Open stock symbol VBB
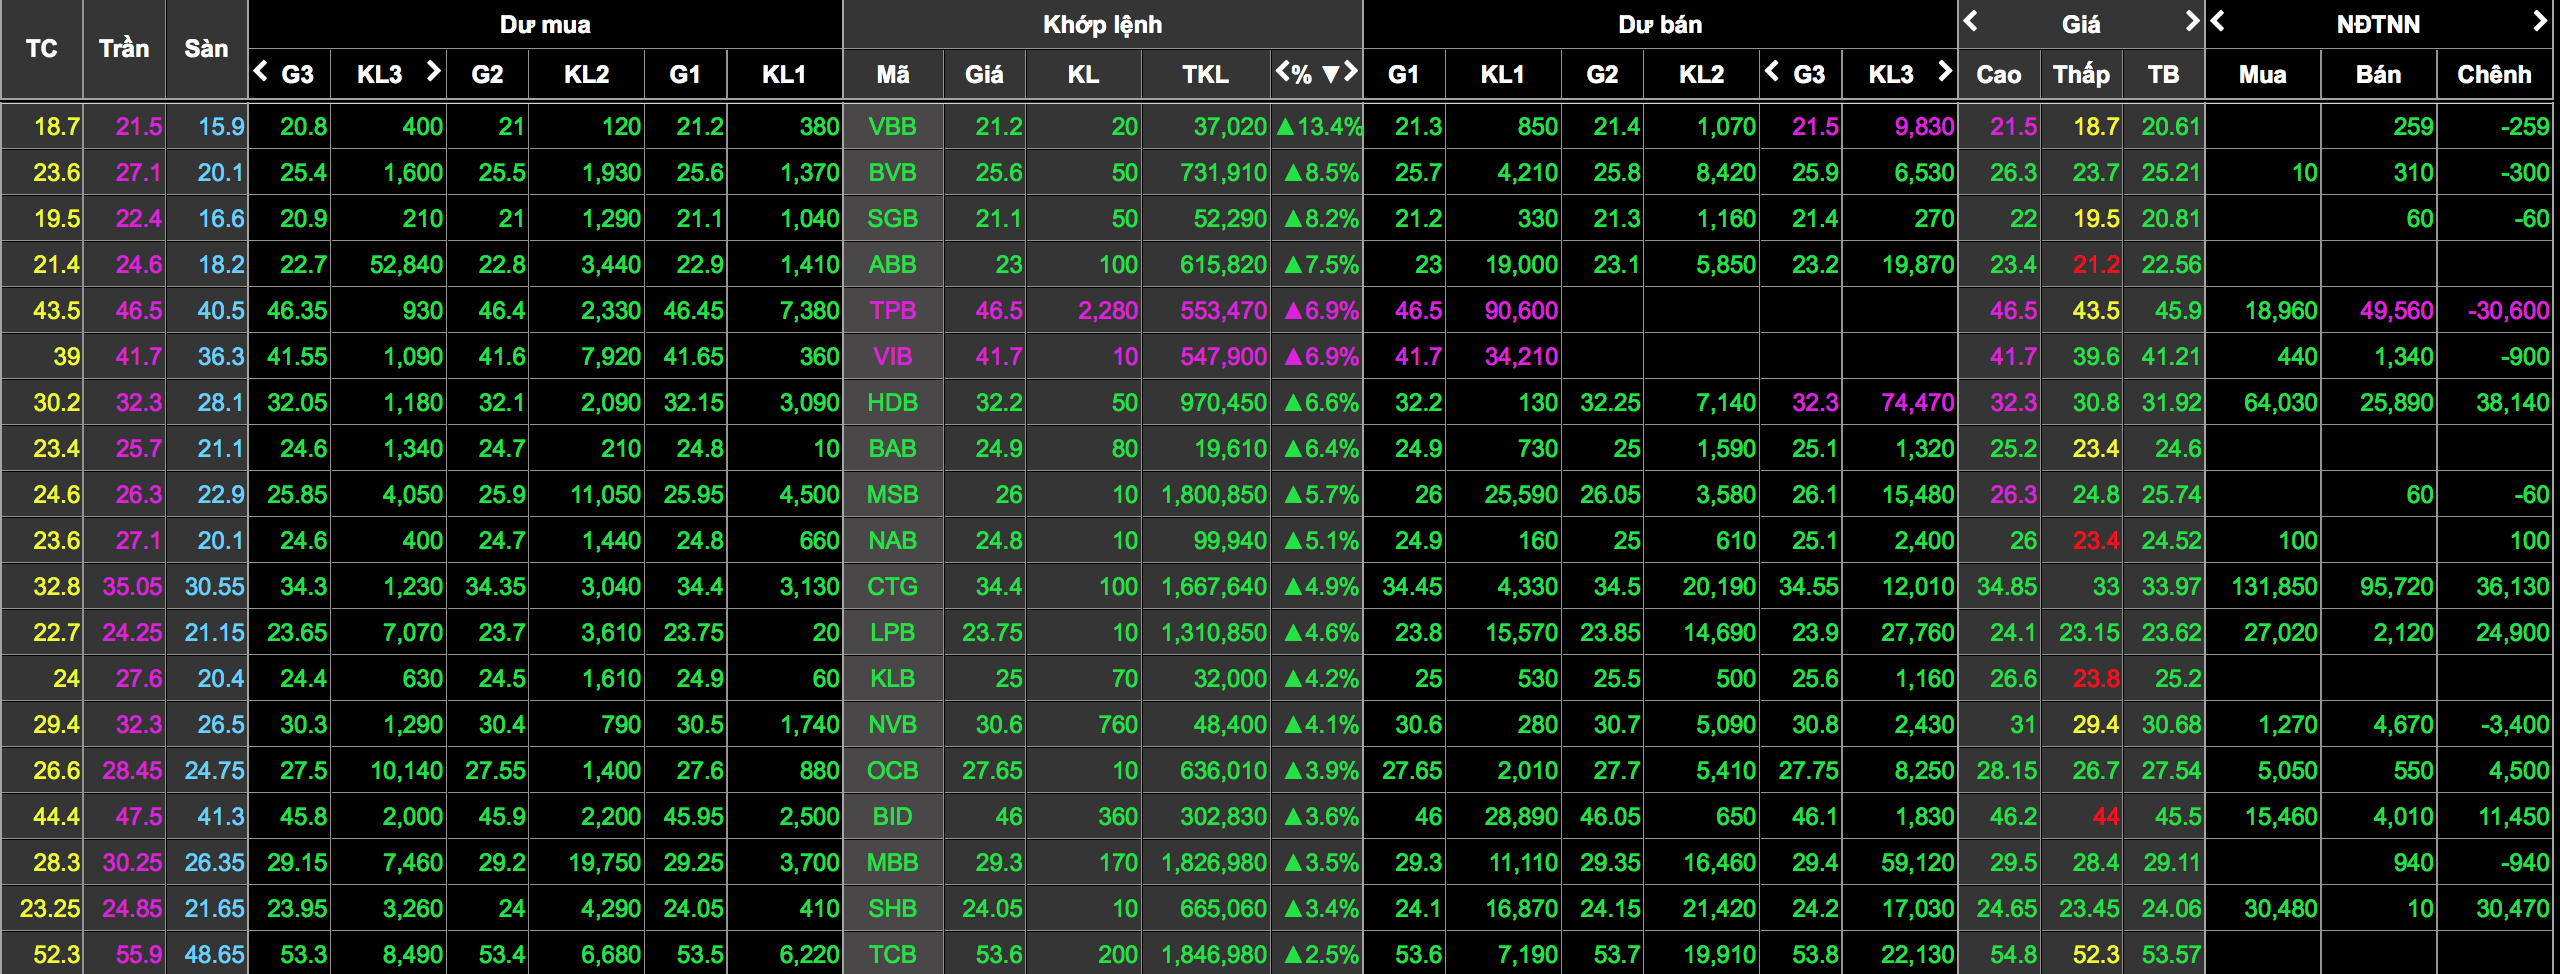 tap(892, 126)
